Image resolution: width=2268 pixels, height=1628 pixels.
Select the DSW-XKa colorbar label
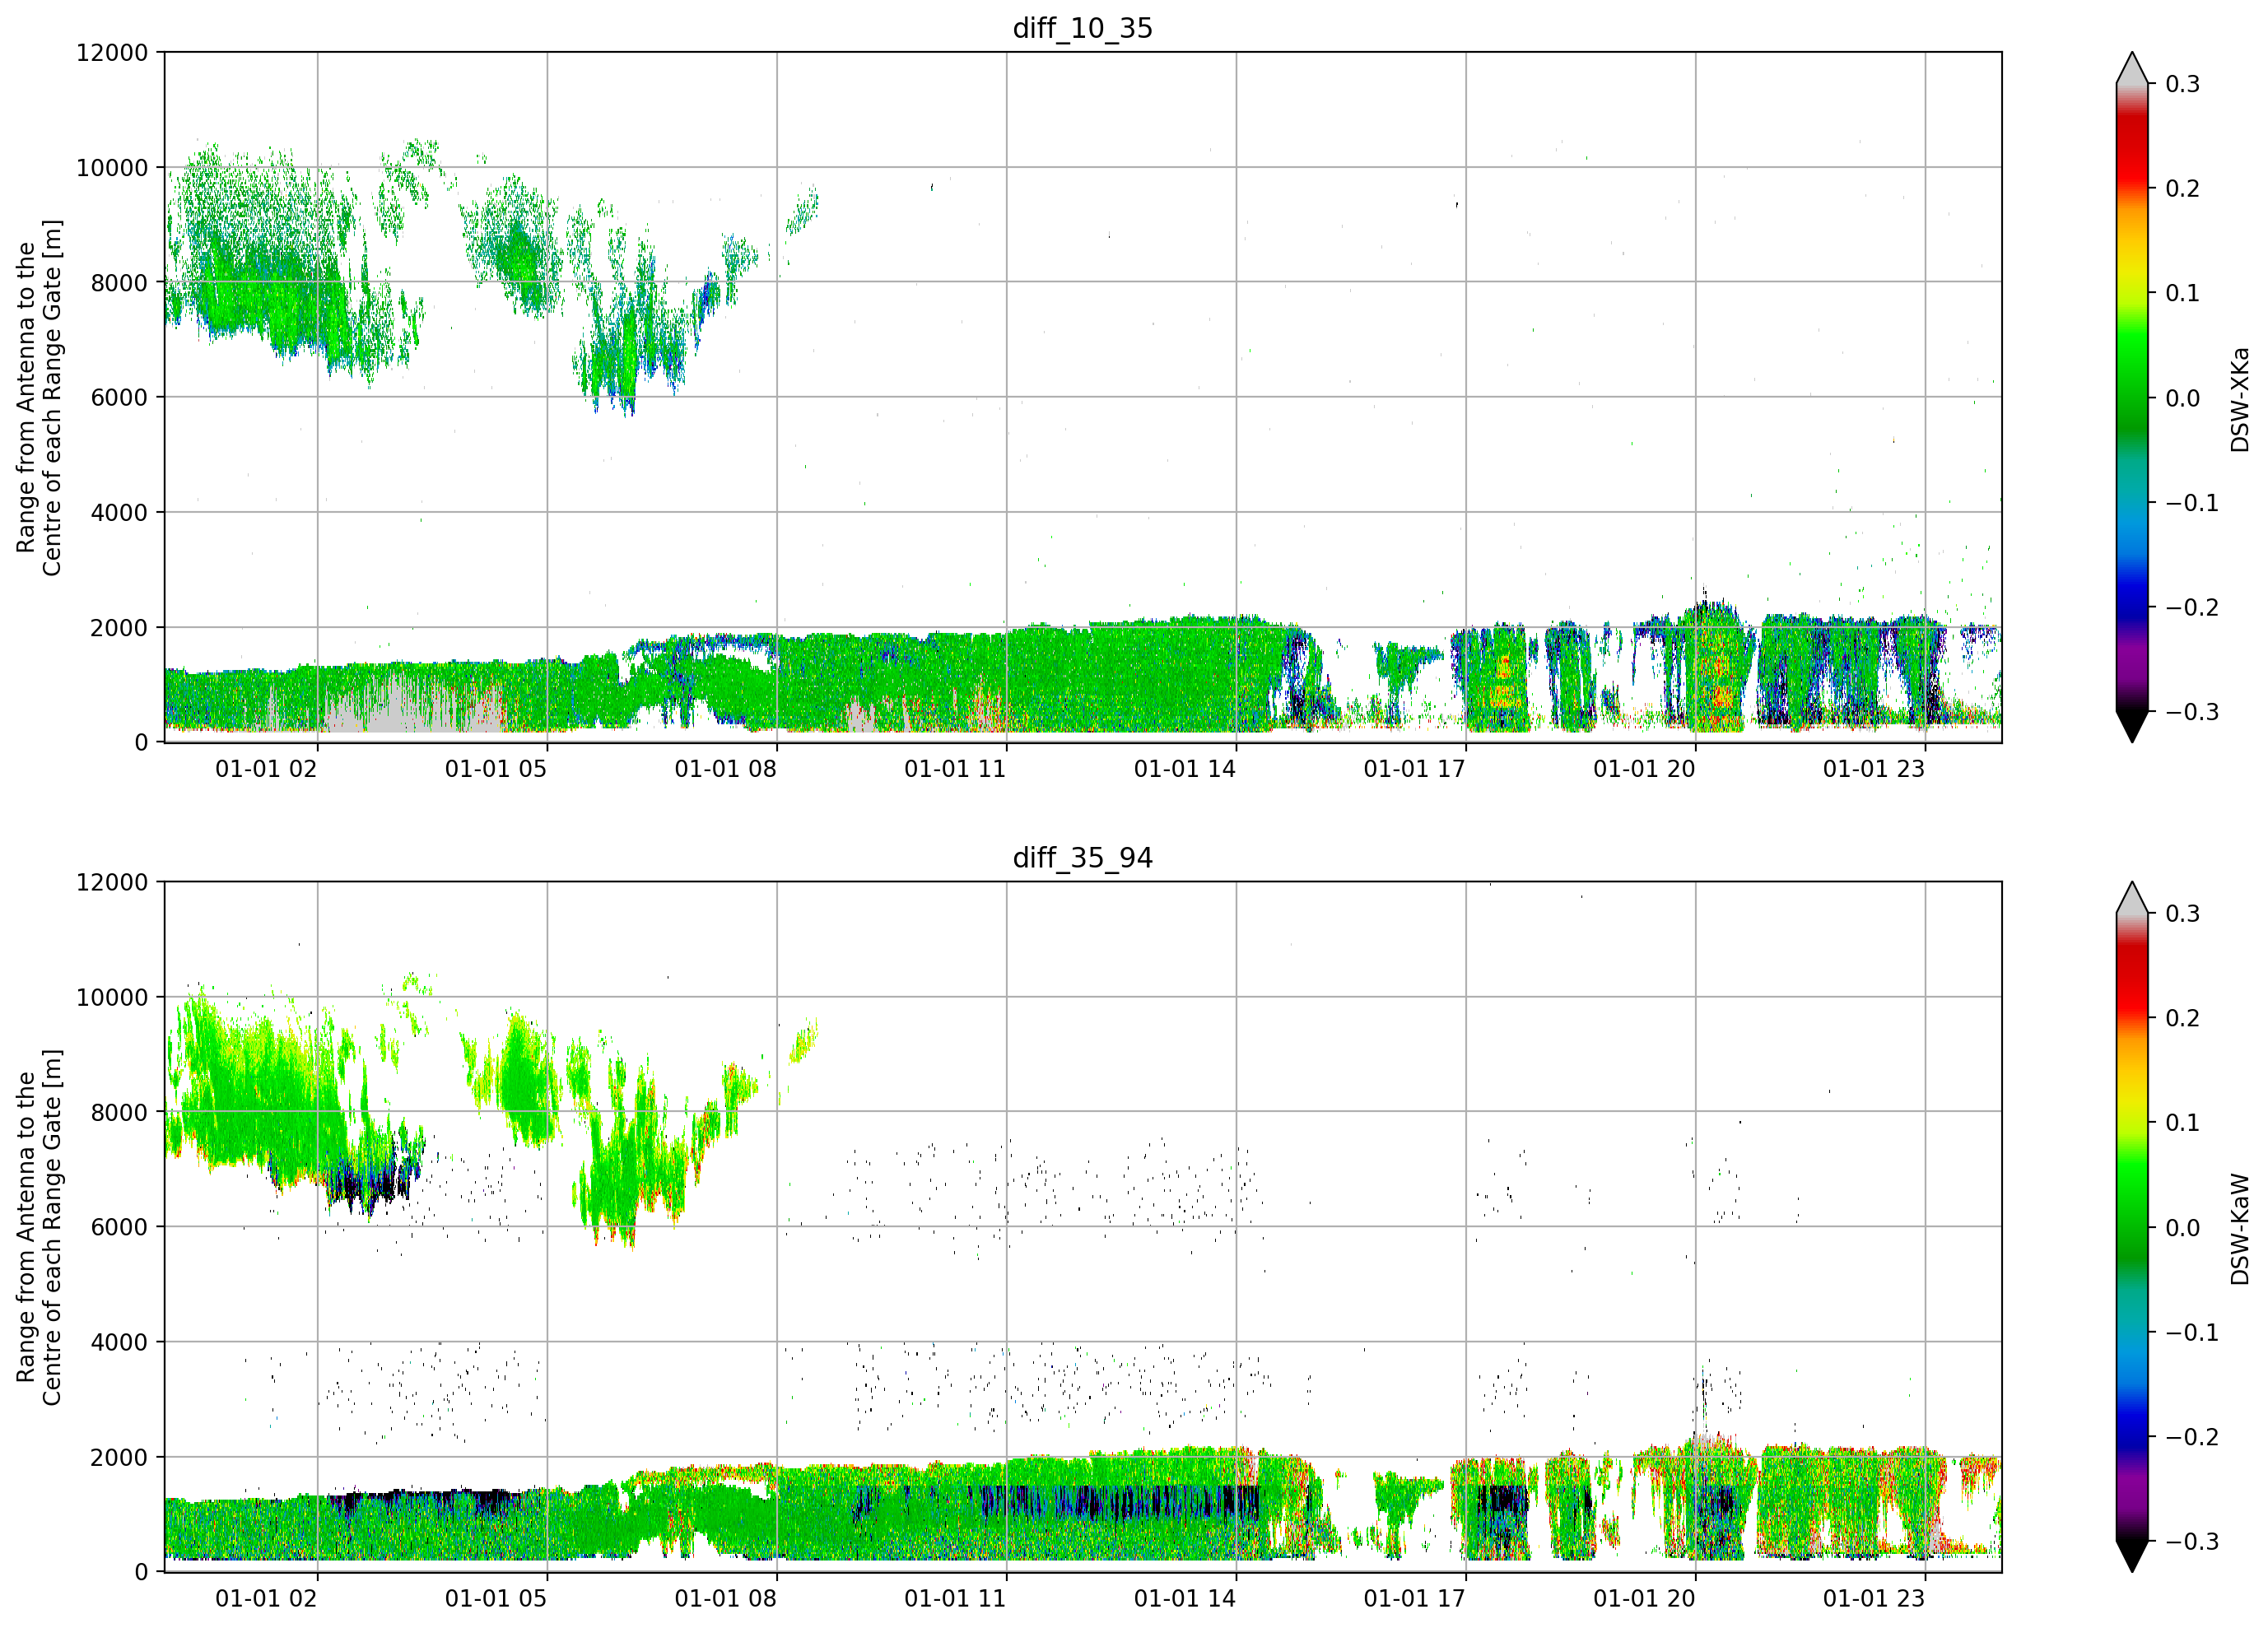tap(2239, 399)
